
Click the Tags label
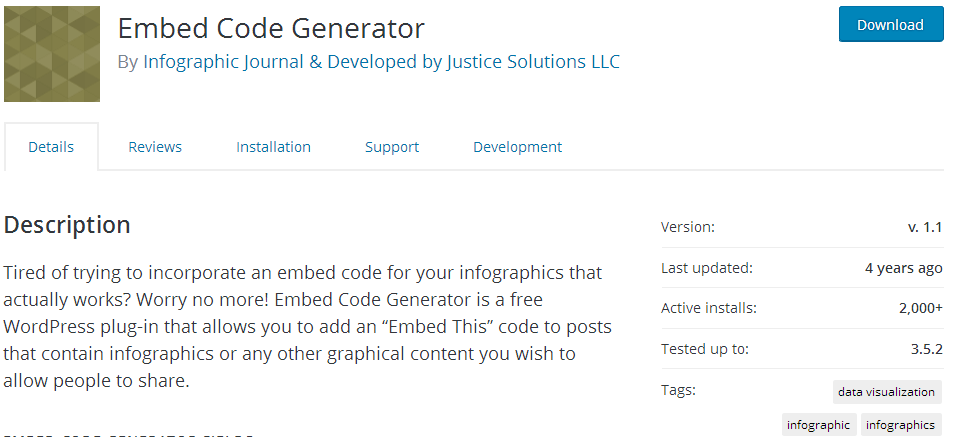[x=678, y=390]
